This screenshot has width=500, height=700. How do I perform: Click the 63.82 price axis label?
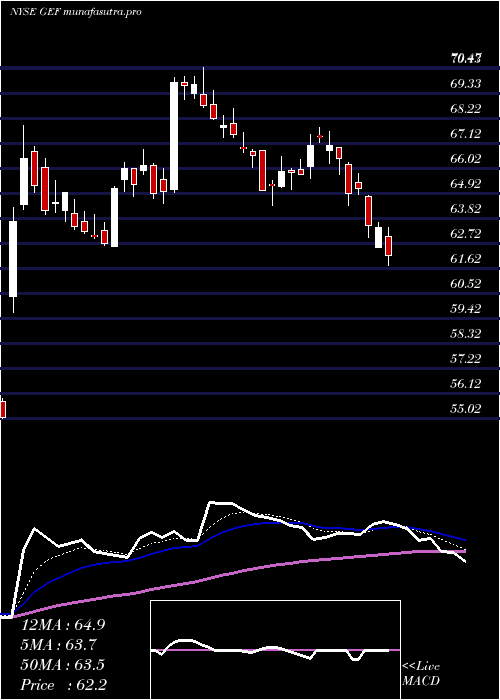[466, 208]
